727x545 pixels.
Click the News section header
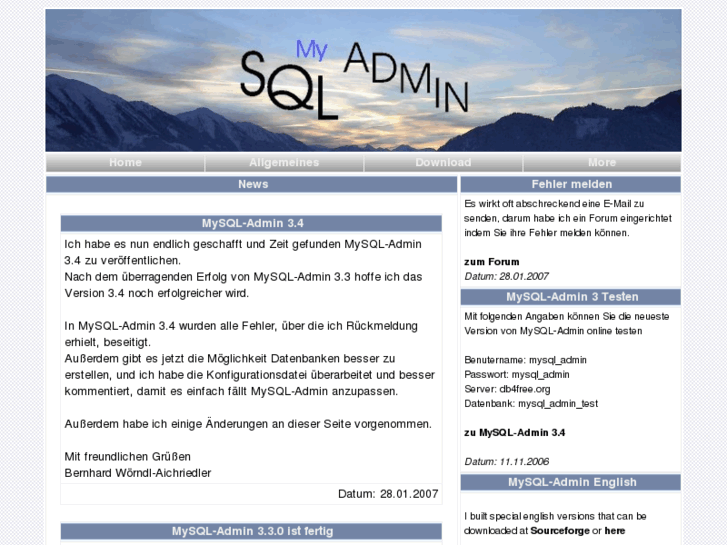pyautogui.click(x=252, y=184)
